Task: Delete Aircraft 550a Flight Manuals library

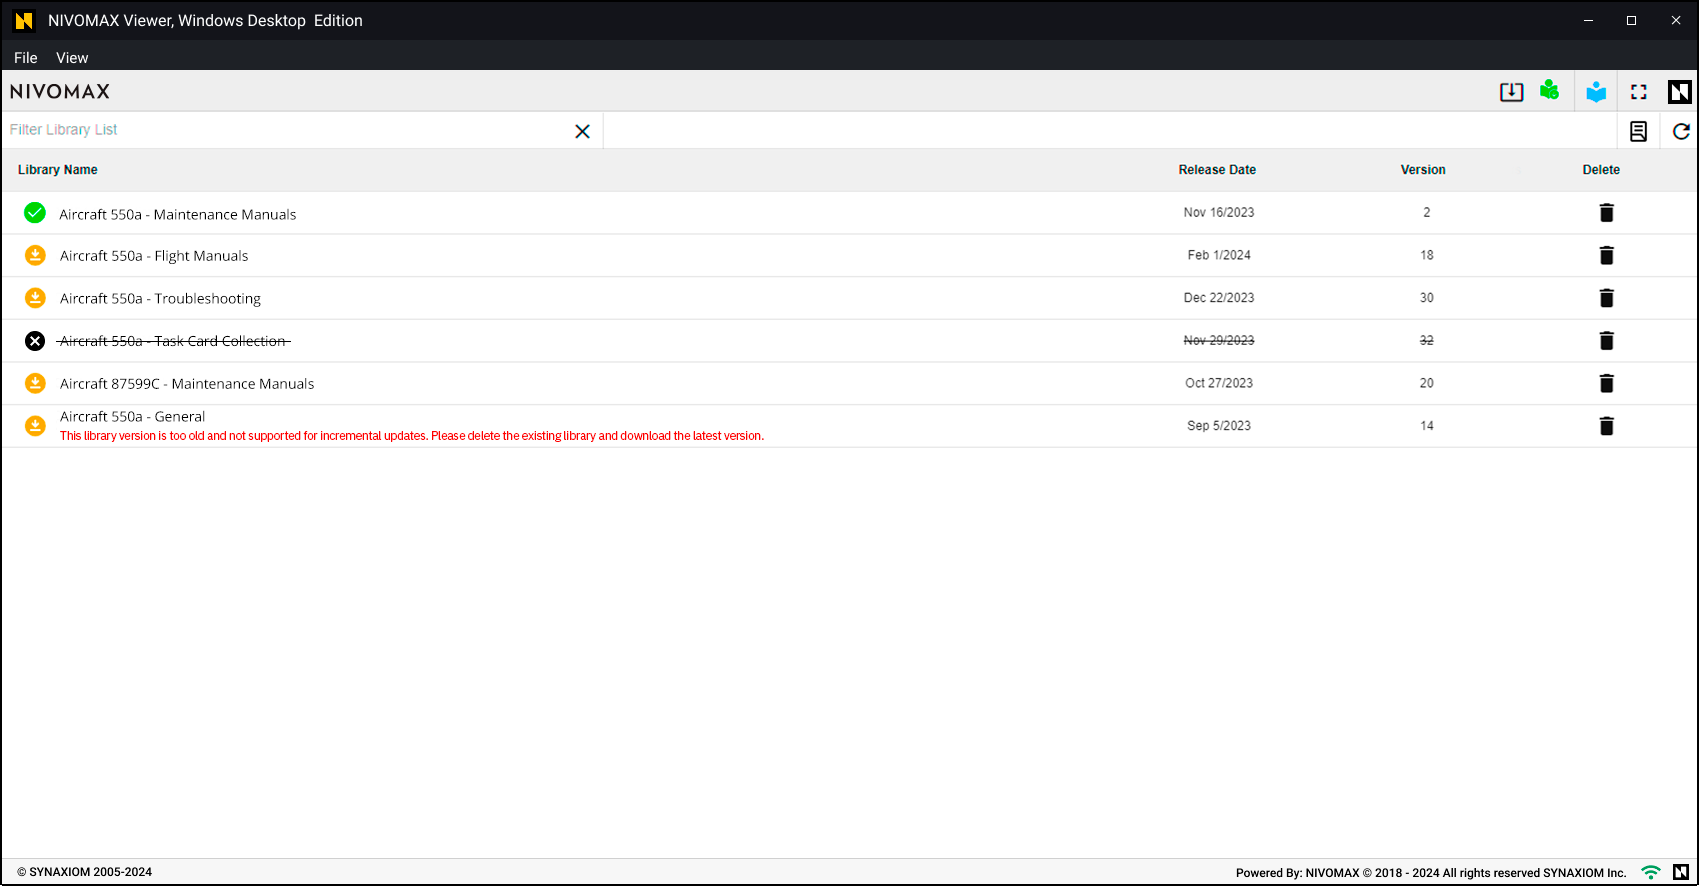Action: click(1606, 255)
